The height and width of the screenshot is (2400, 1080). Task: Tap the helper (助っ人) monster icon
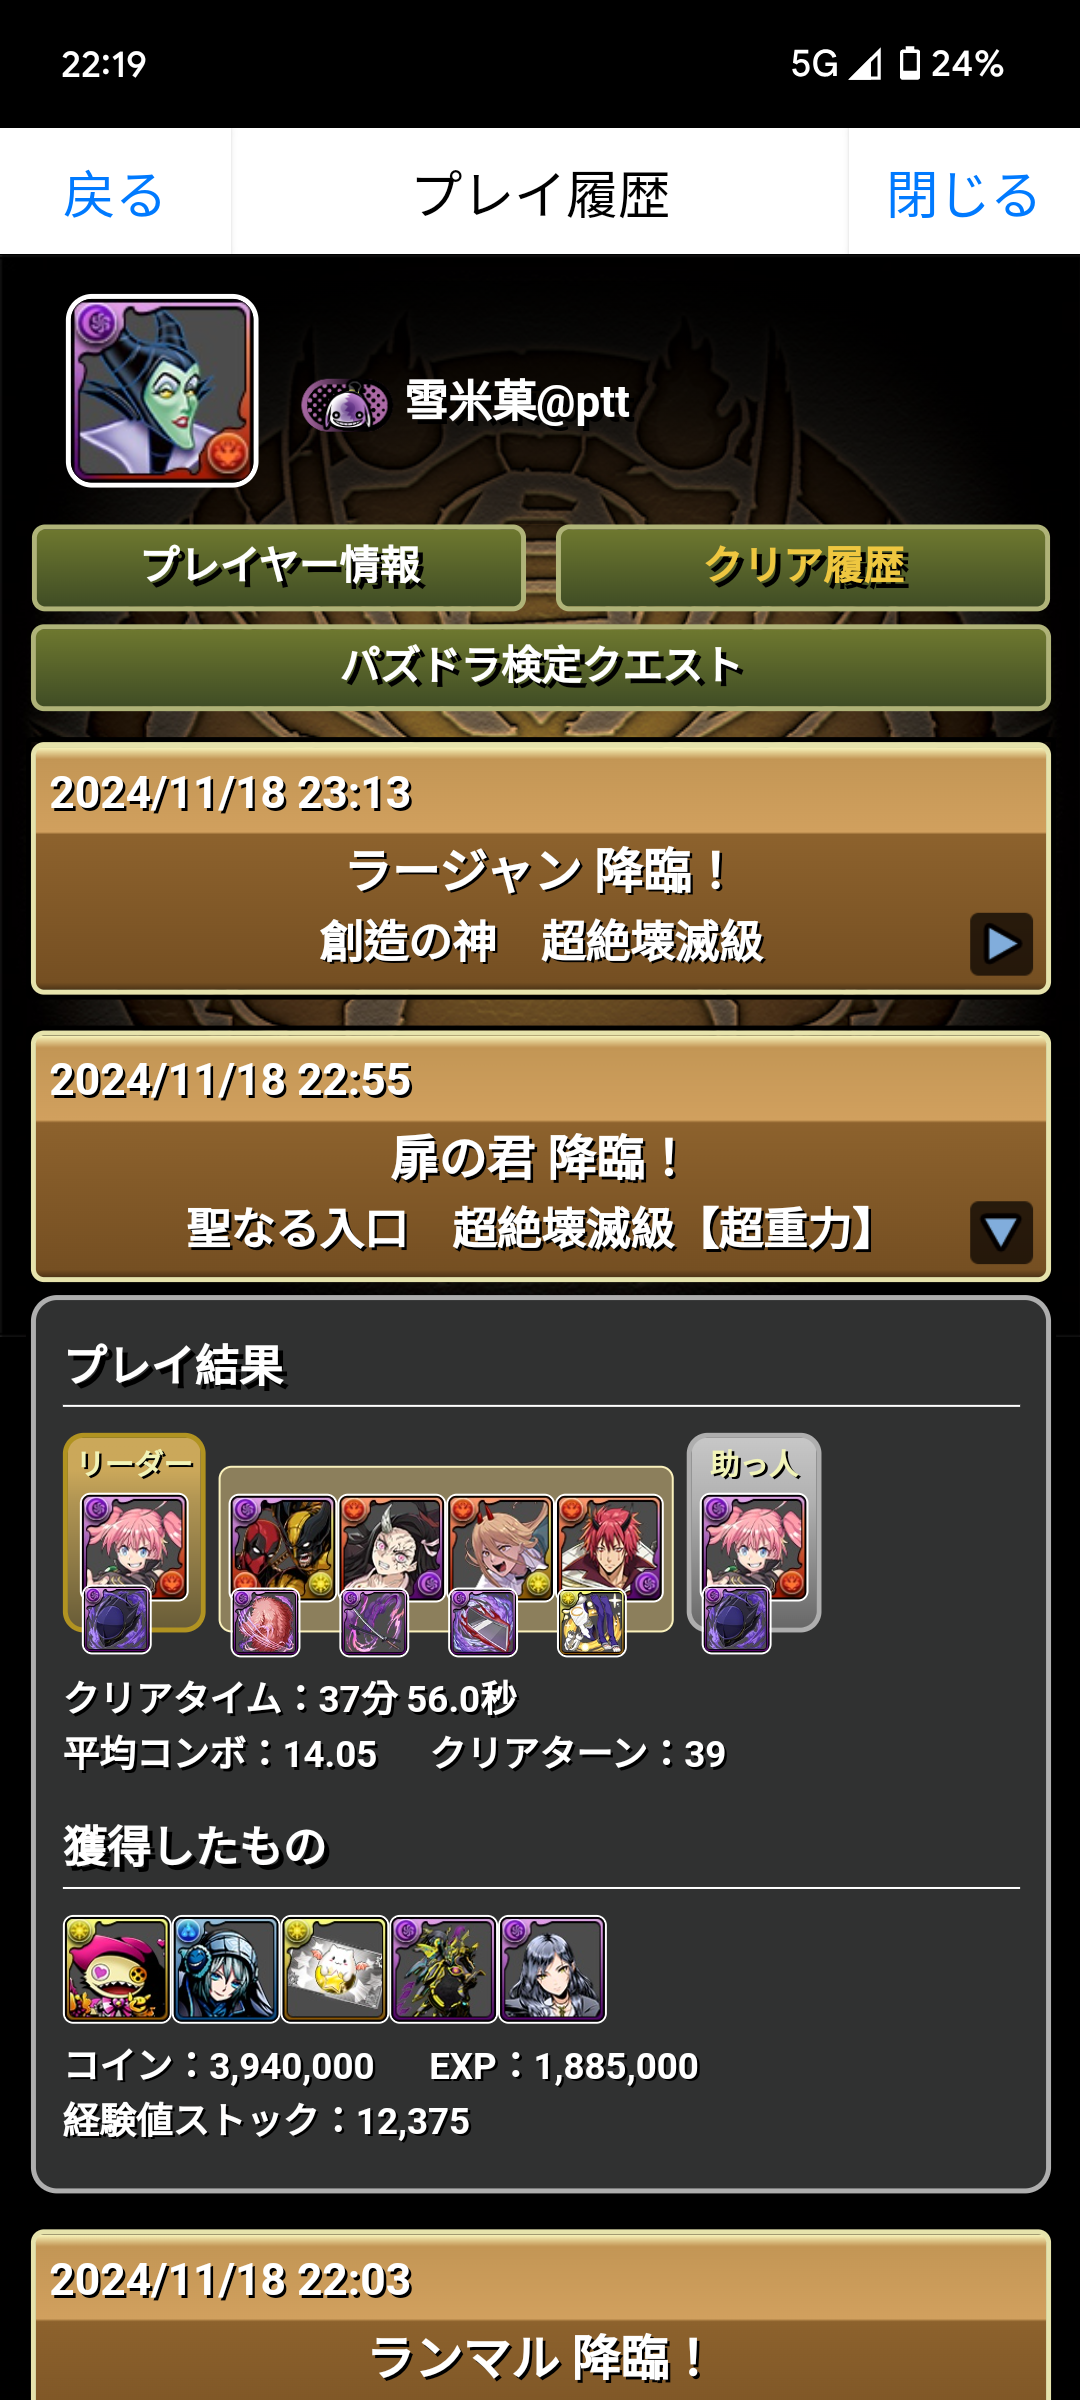click(754, 1547)
